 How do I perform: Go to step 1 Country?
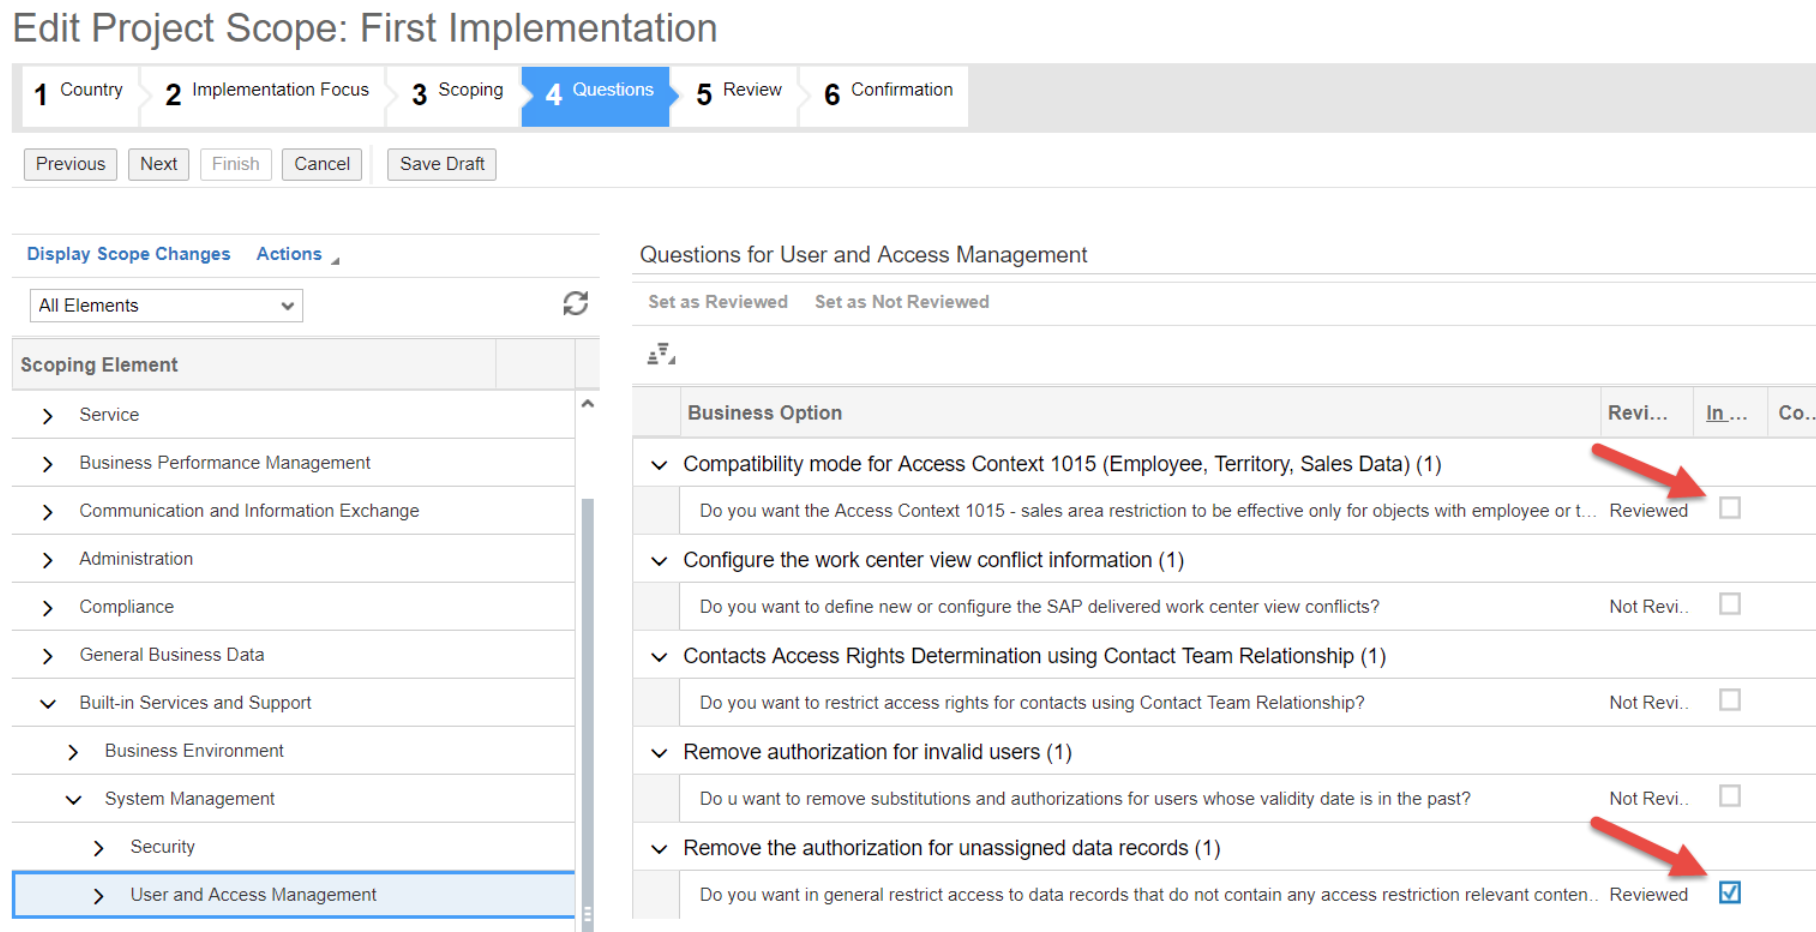pyautogui.click(x=79, y=95)
